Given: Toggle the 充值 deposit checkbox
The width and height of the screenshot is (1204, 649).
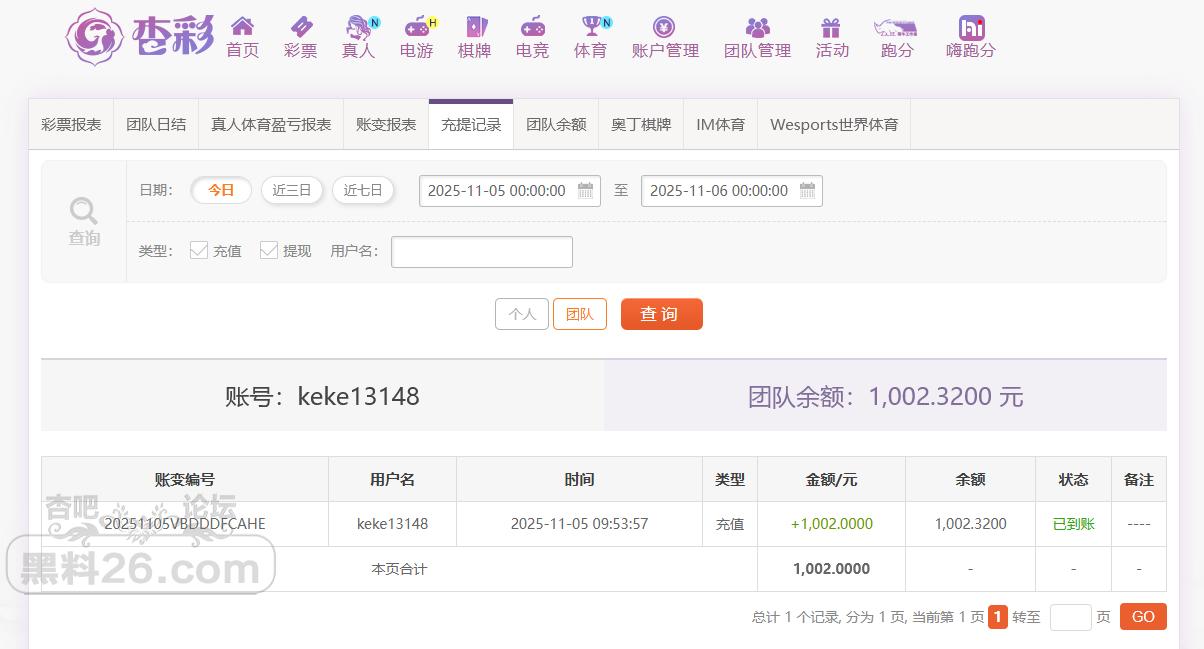Looking at the screenshot, I should [x=199, y=250].
